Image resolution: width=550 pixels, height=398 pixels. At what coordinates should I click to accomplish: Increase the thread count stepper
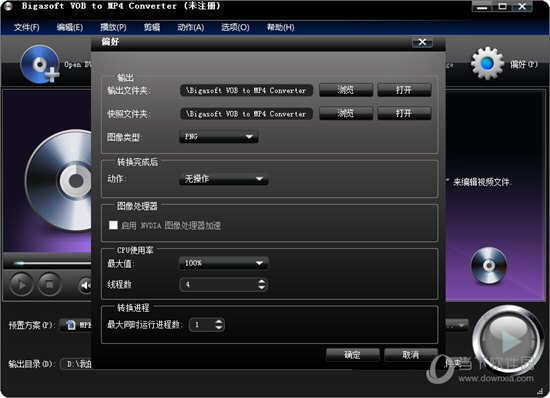tap(261, 281)
